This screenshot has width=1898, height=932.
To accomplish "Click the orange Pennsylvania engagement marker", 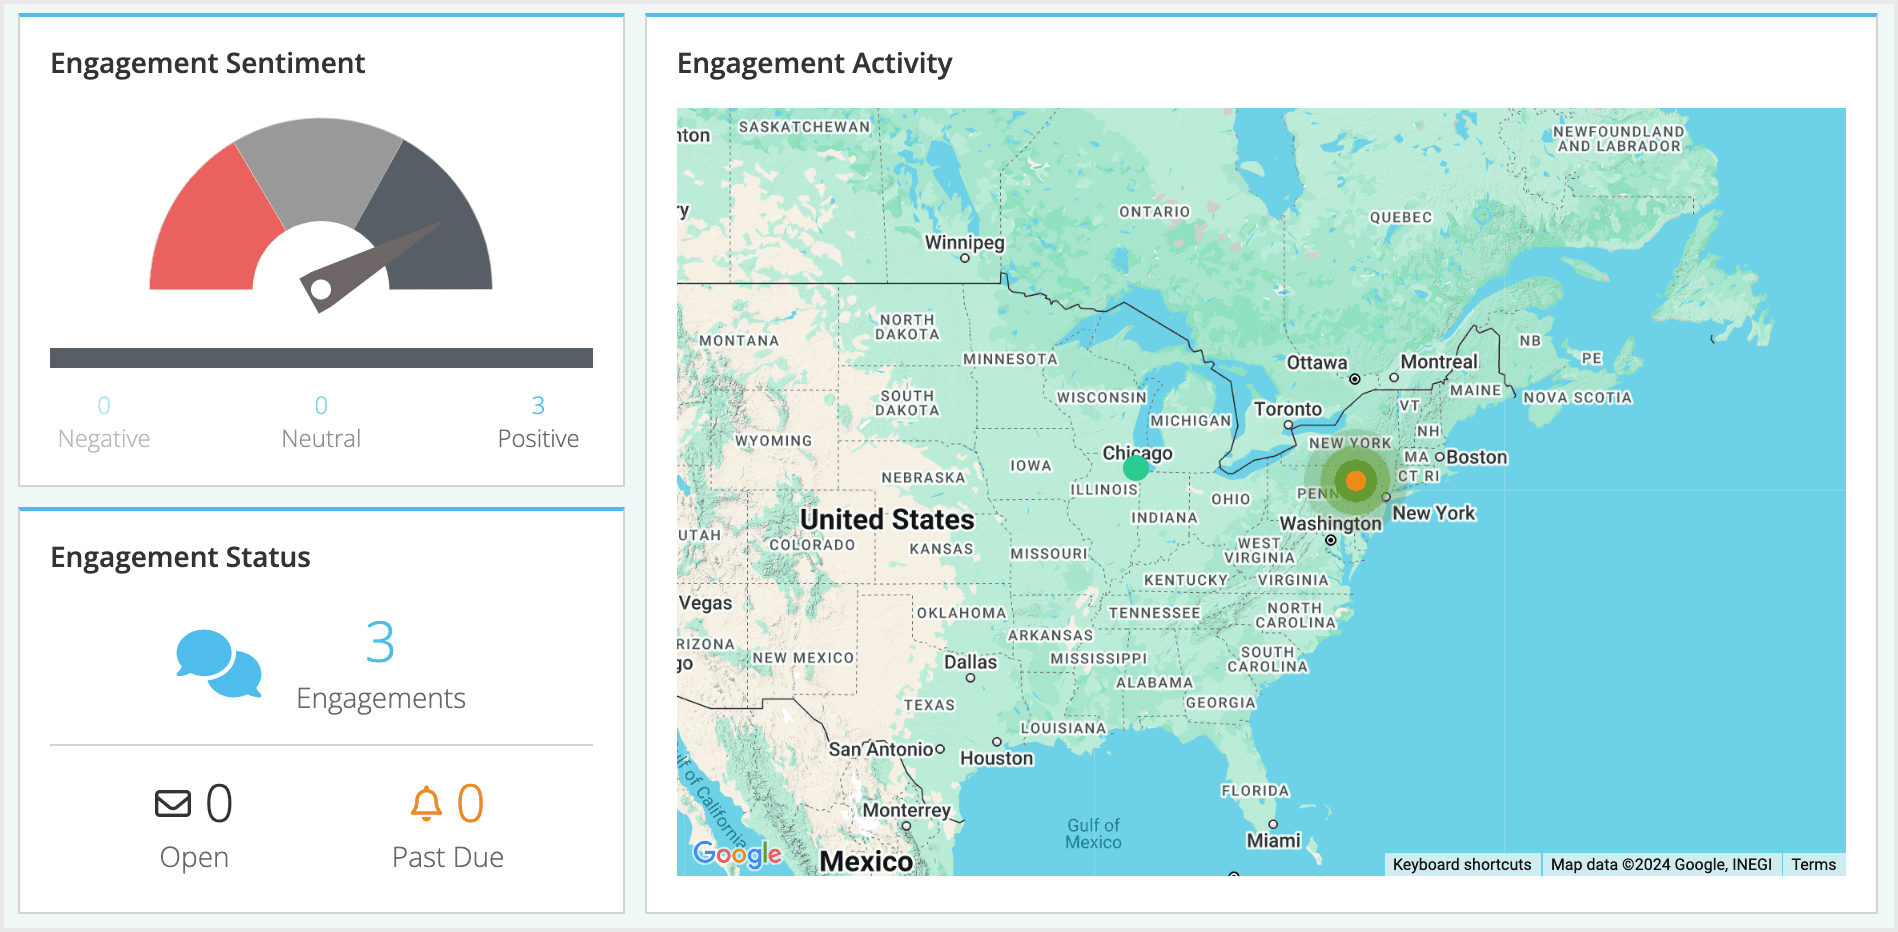I will click(x=1355, y=480).
